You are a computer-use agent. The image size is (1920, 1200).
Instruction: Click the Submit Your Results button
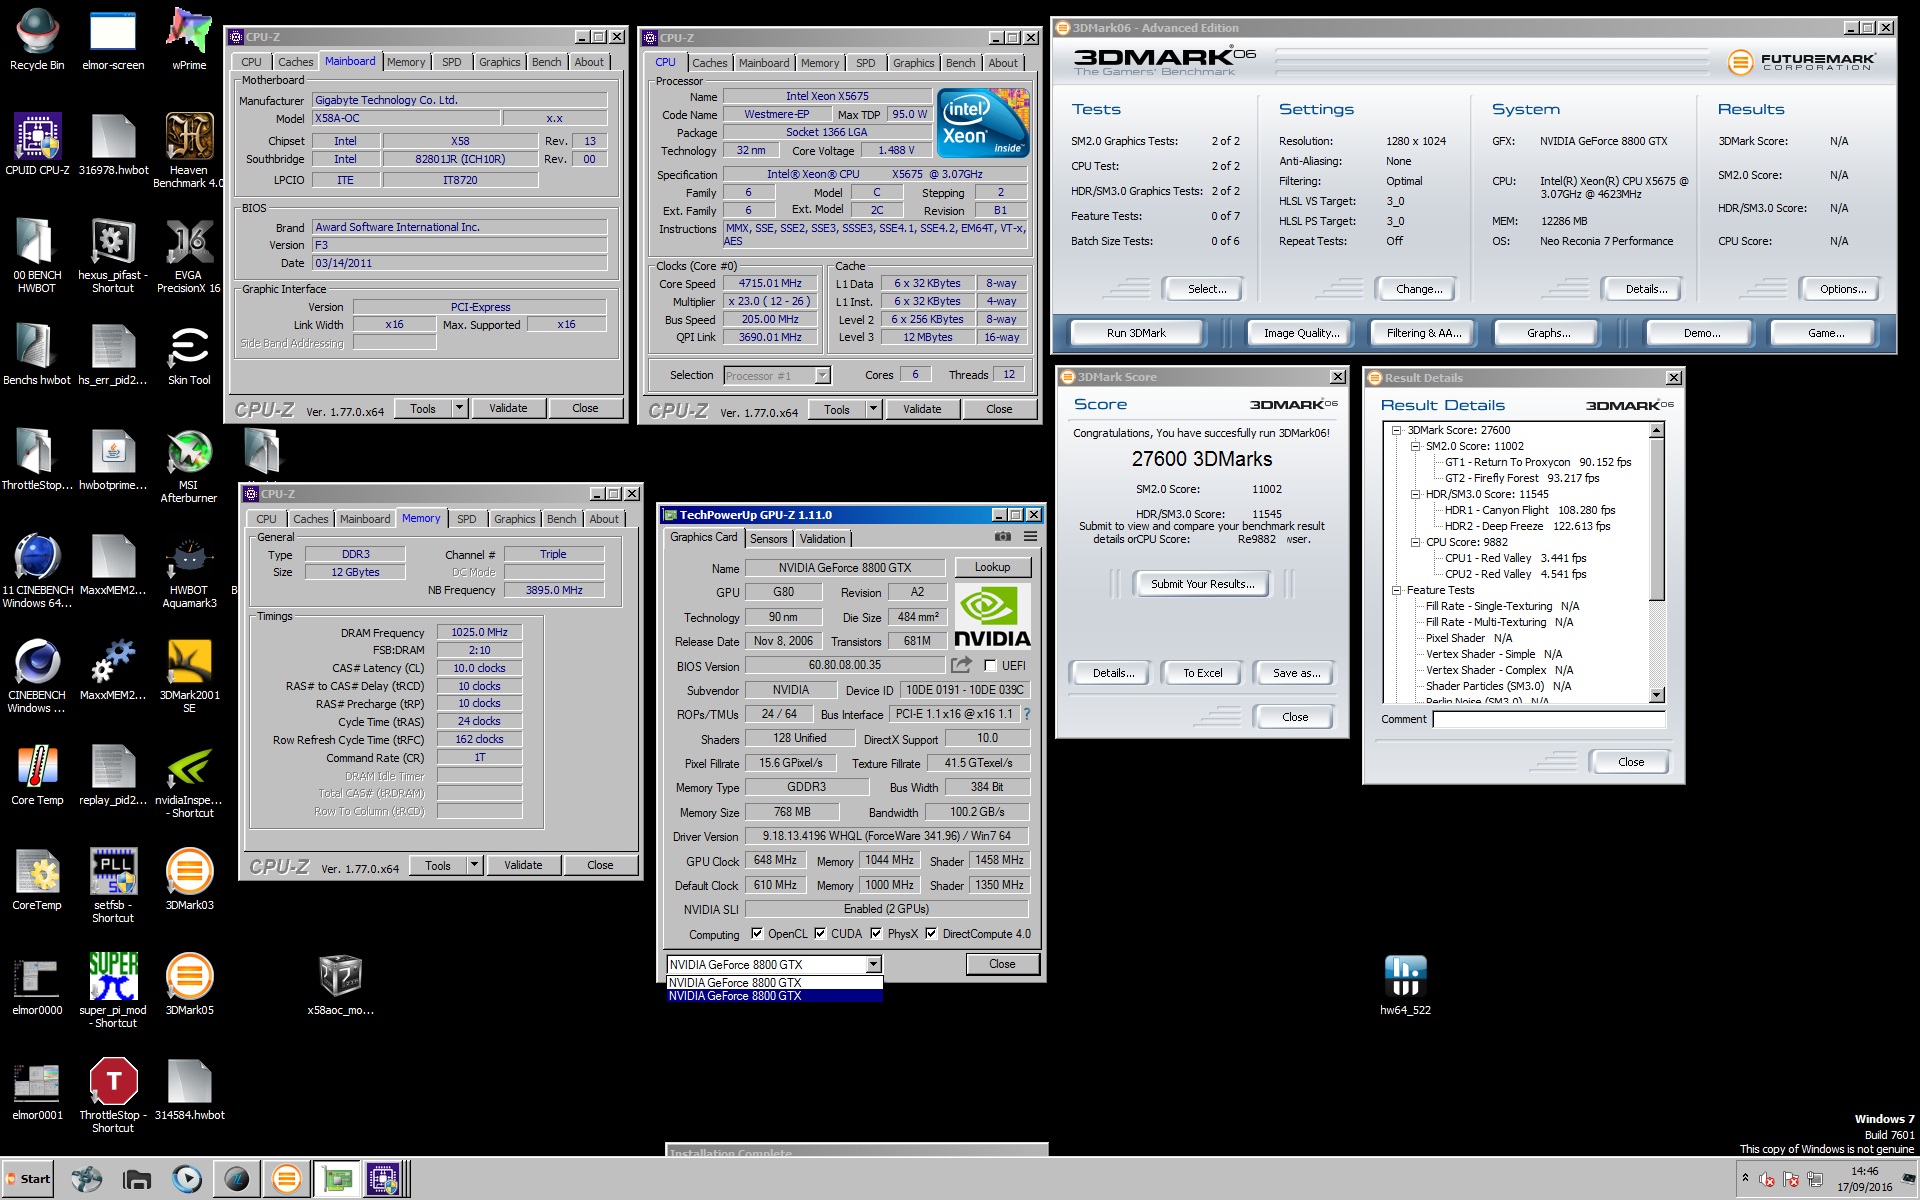(1202, 584)
